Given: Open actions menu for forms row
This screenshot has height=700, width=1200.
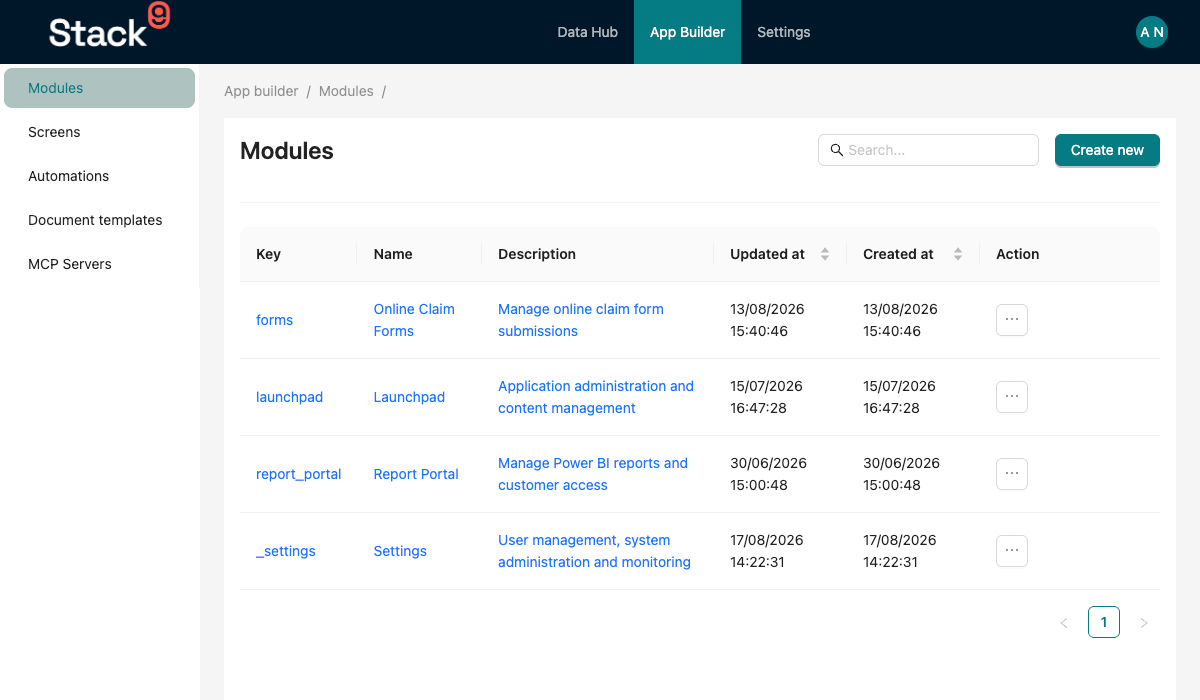Looking at the screenshot, I should (x=1012, y=320).
